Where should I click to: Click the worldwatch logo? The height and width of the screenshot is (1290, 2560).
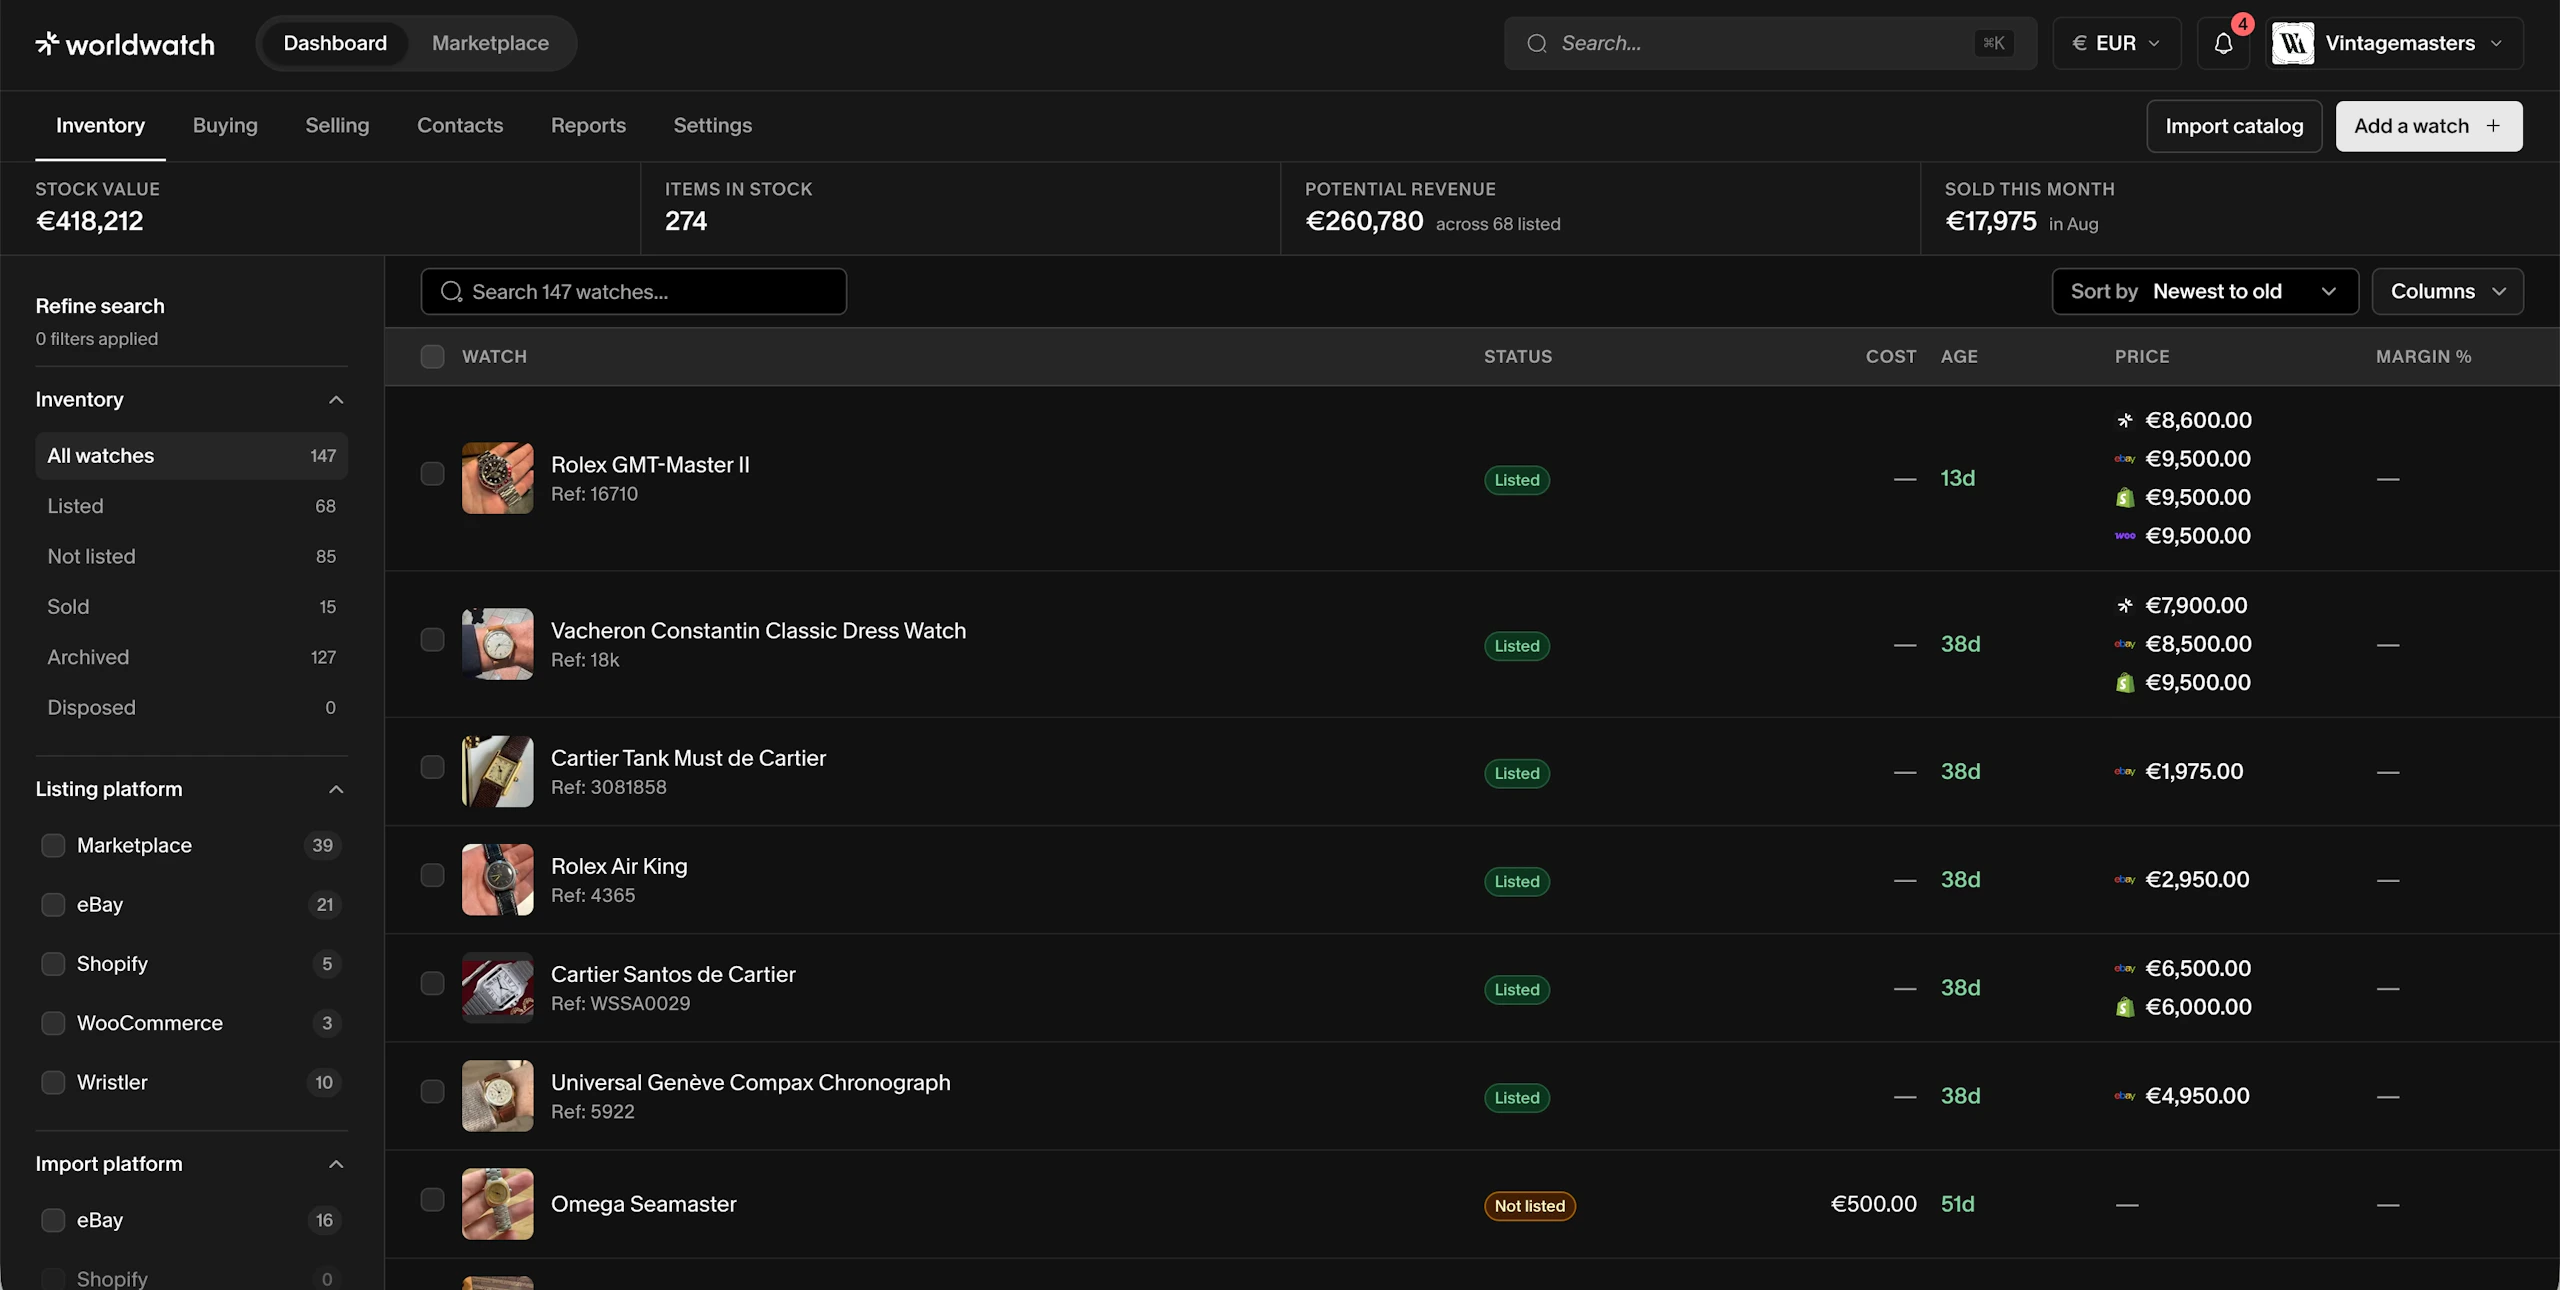[x=125, y=44]
